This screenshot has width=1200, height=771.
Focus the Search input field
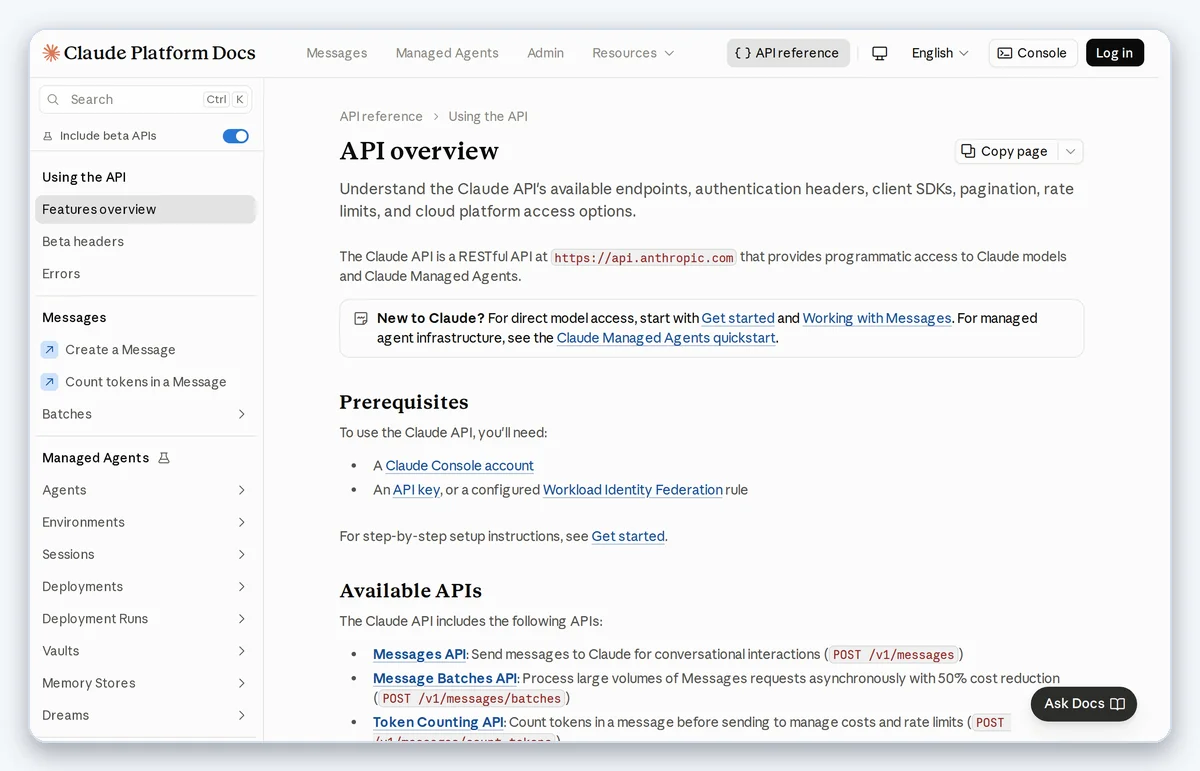(145, 99)
